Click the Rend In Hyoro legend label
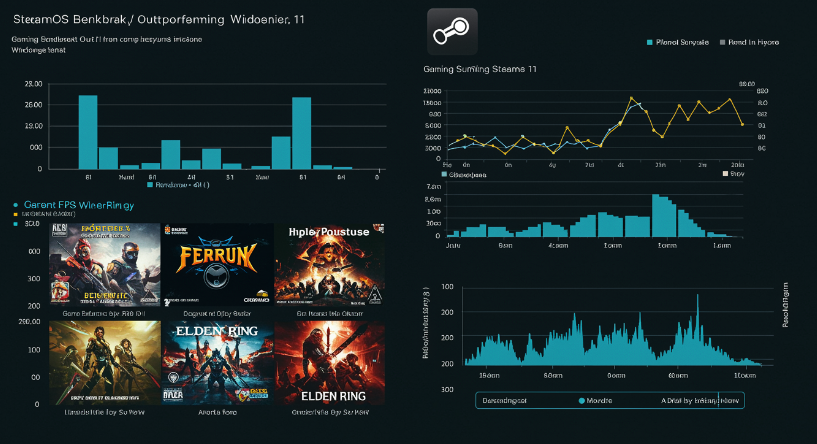 coord(753,42)
